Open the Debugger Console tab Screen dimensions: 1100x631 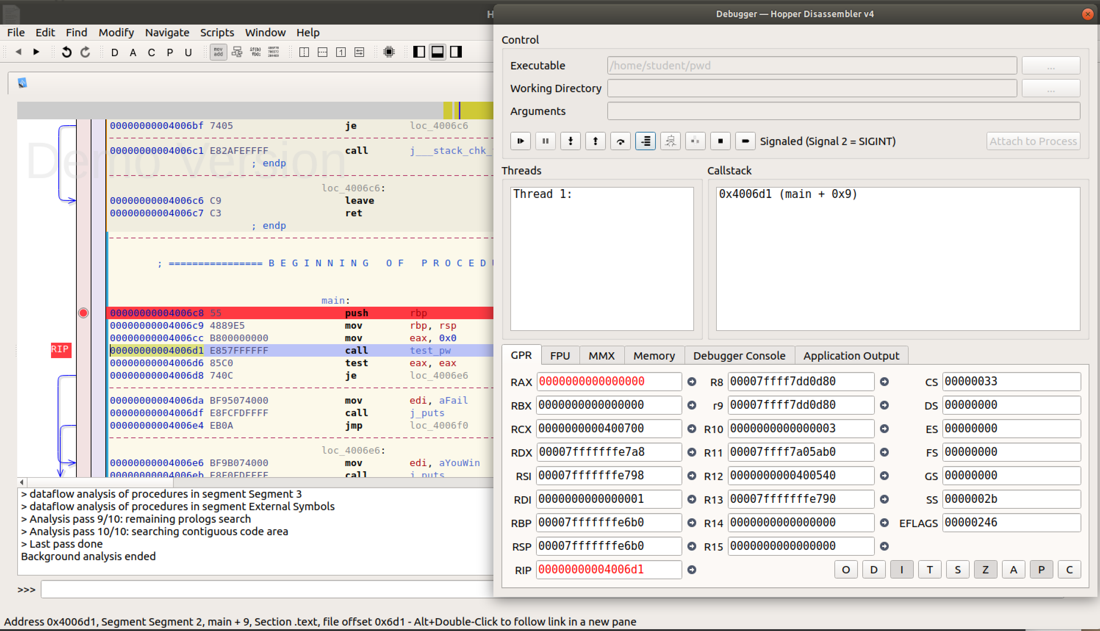(739, 356)
